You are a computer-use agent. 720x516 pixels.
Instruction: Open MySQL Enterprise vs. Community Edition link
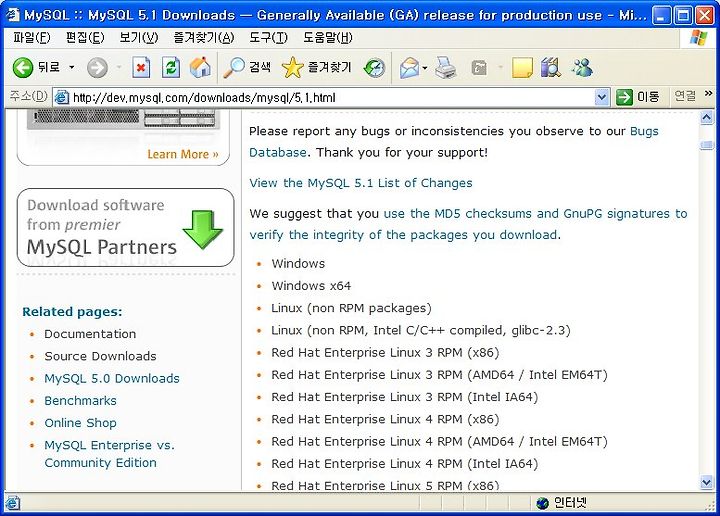109,454
